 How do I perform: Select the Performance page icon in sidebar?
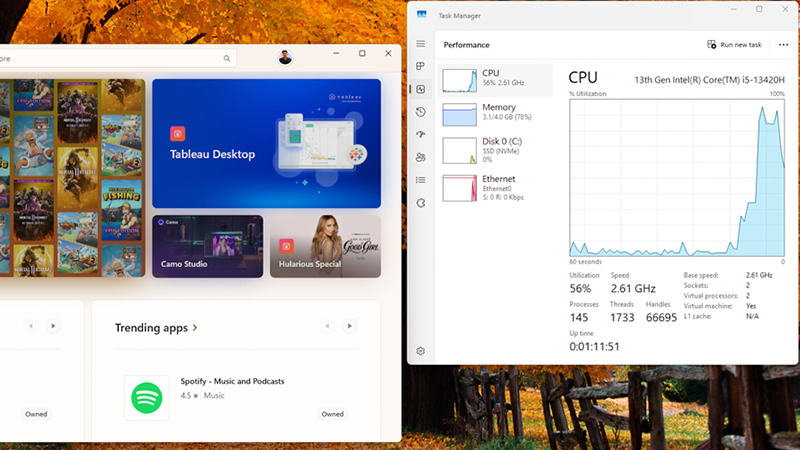coord(420,89)
